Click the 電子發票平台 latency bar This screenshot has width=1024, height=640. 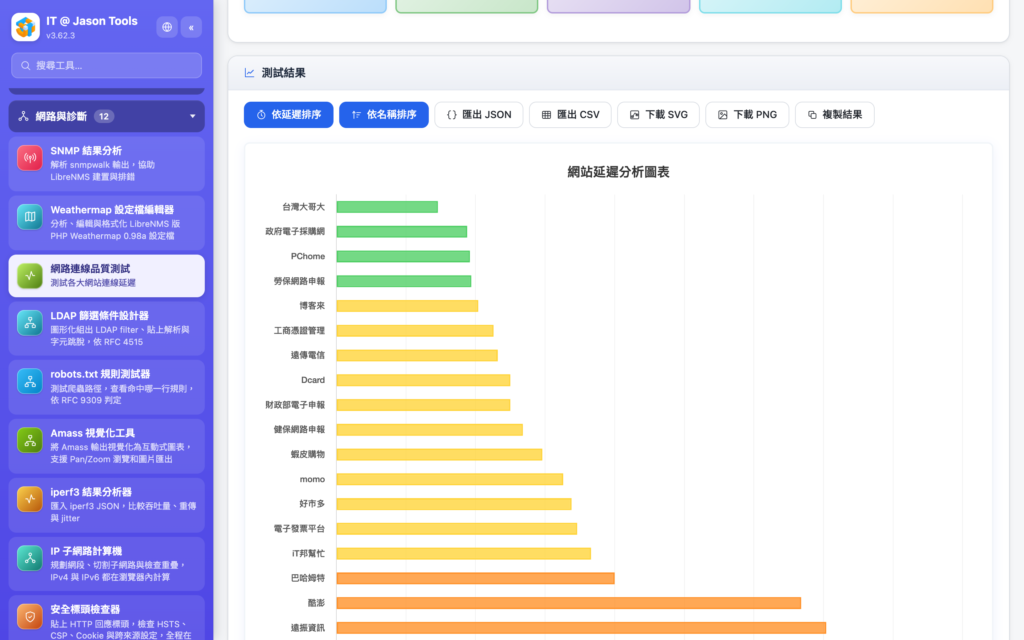456,529
